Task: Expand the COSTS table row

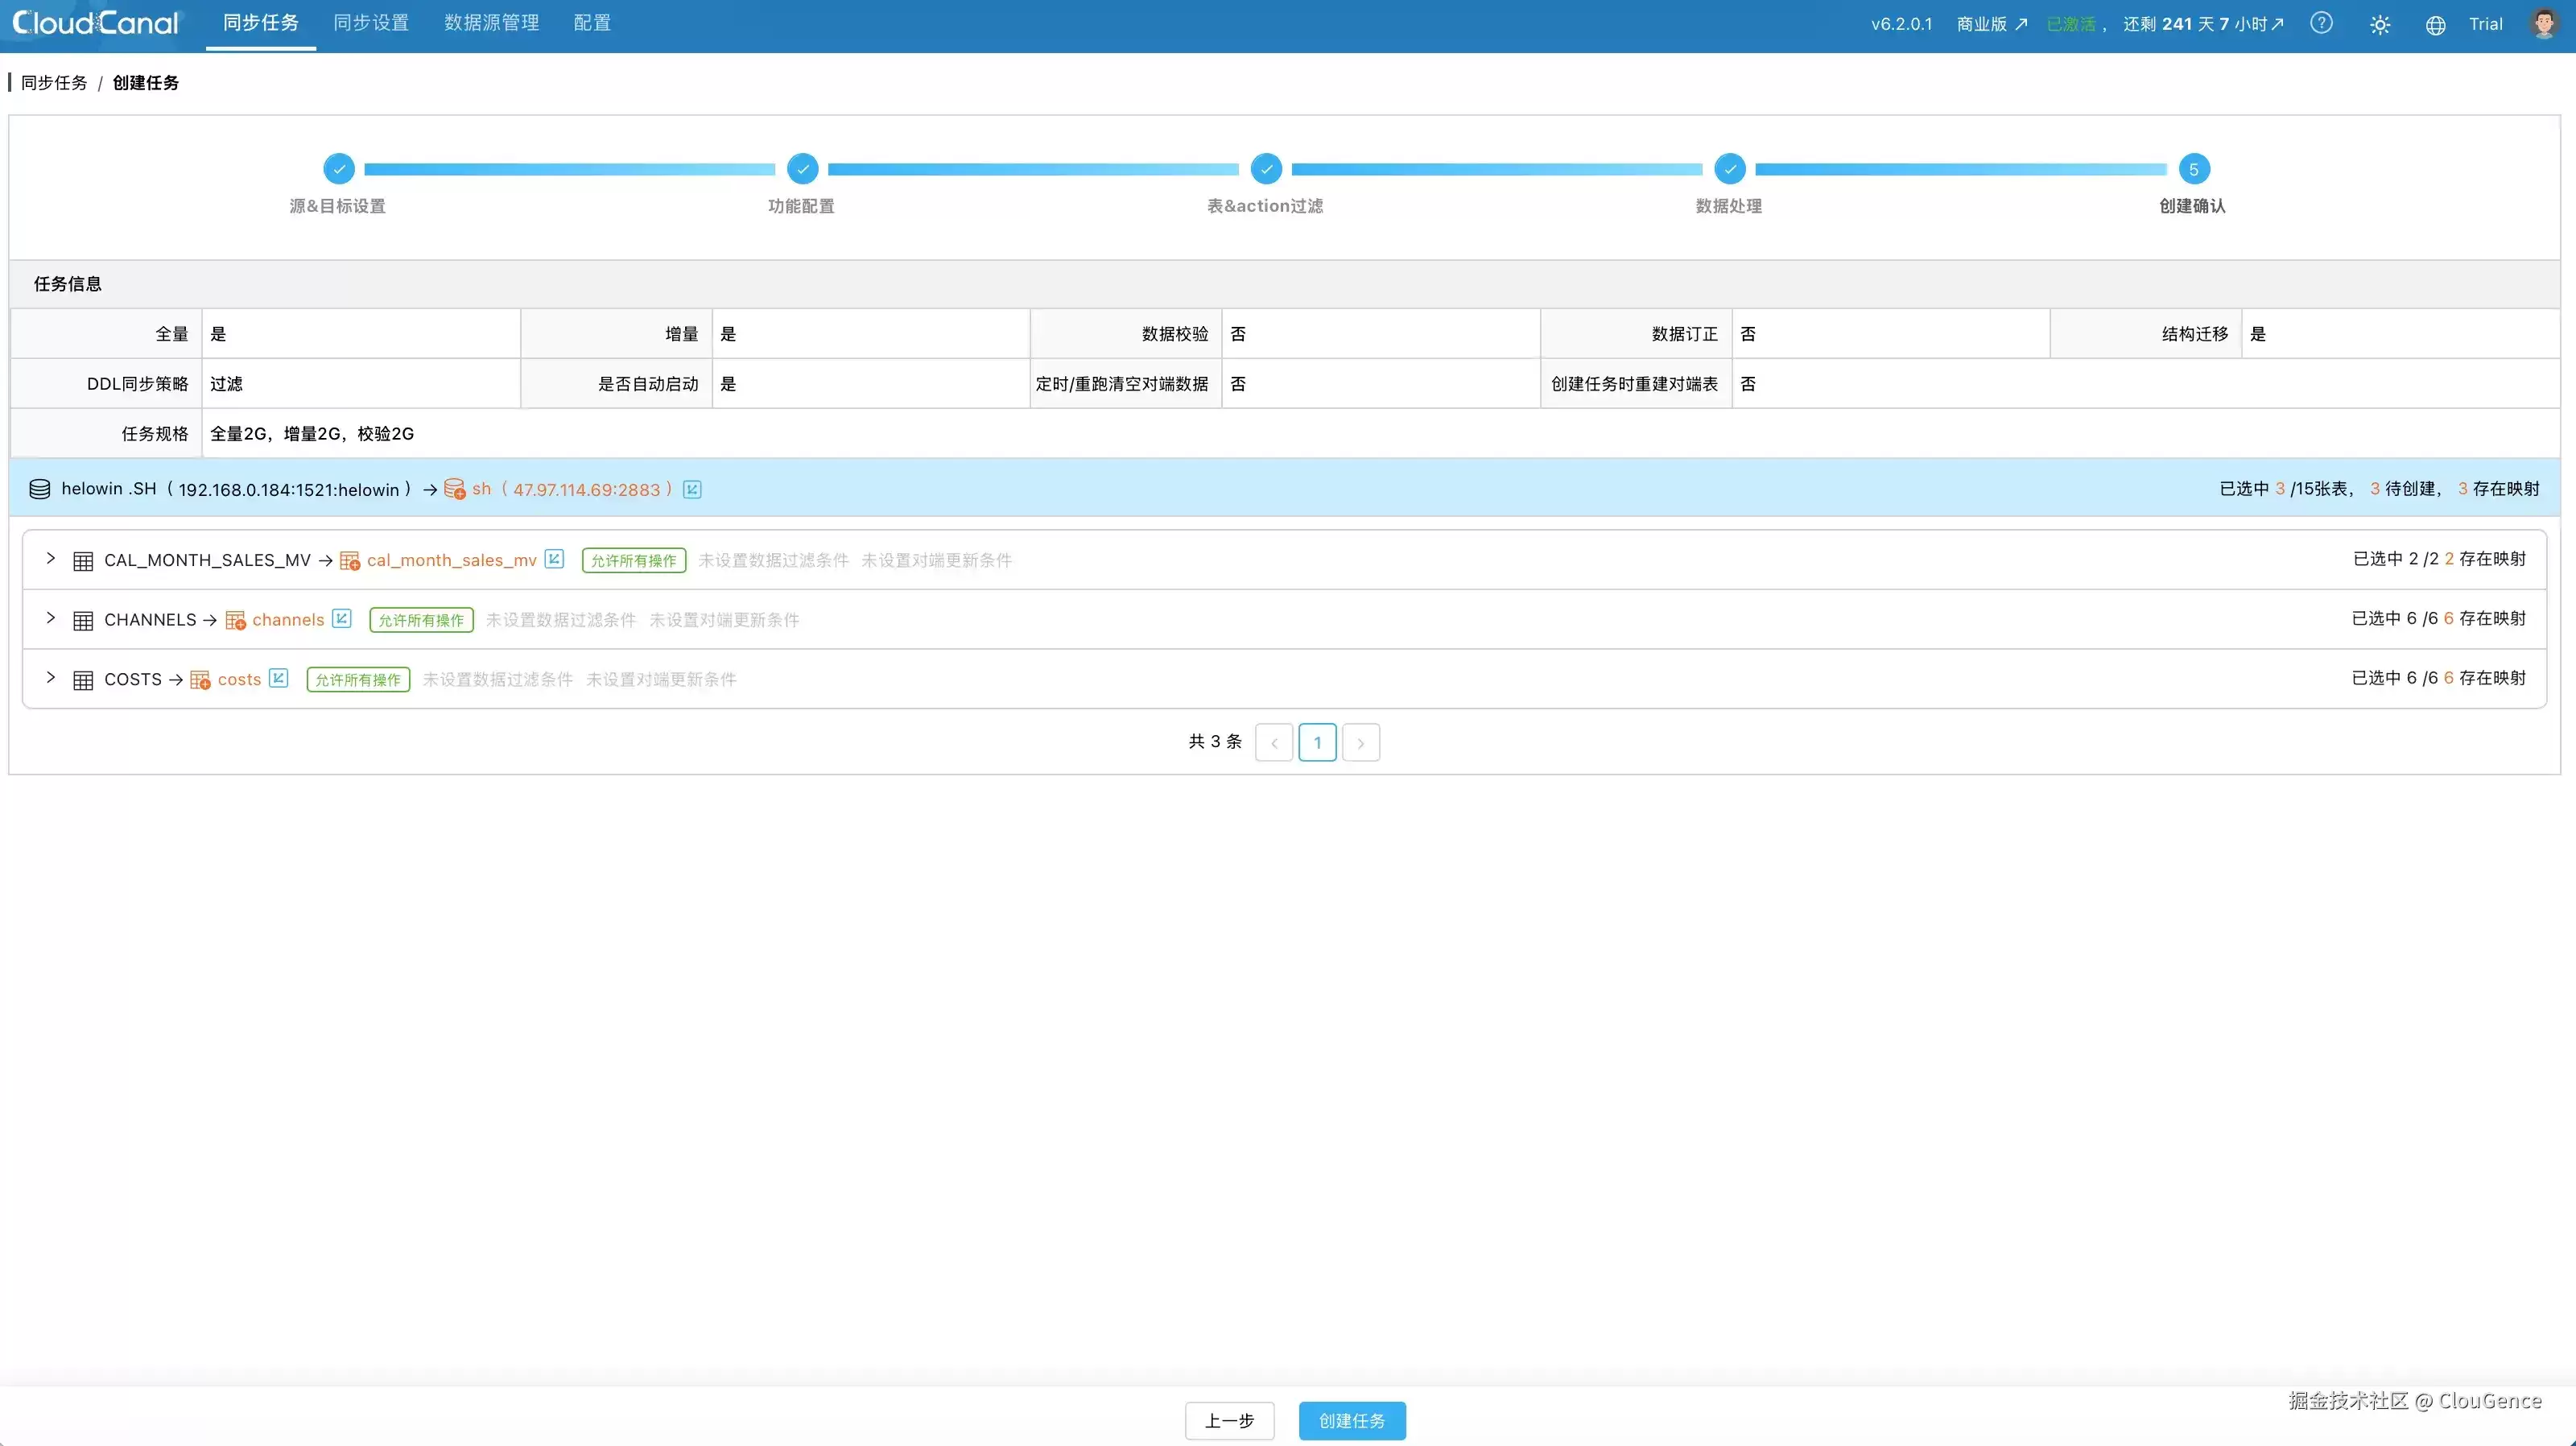Action: pyautogui.click(x=50, y=678)
